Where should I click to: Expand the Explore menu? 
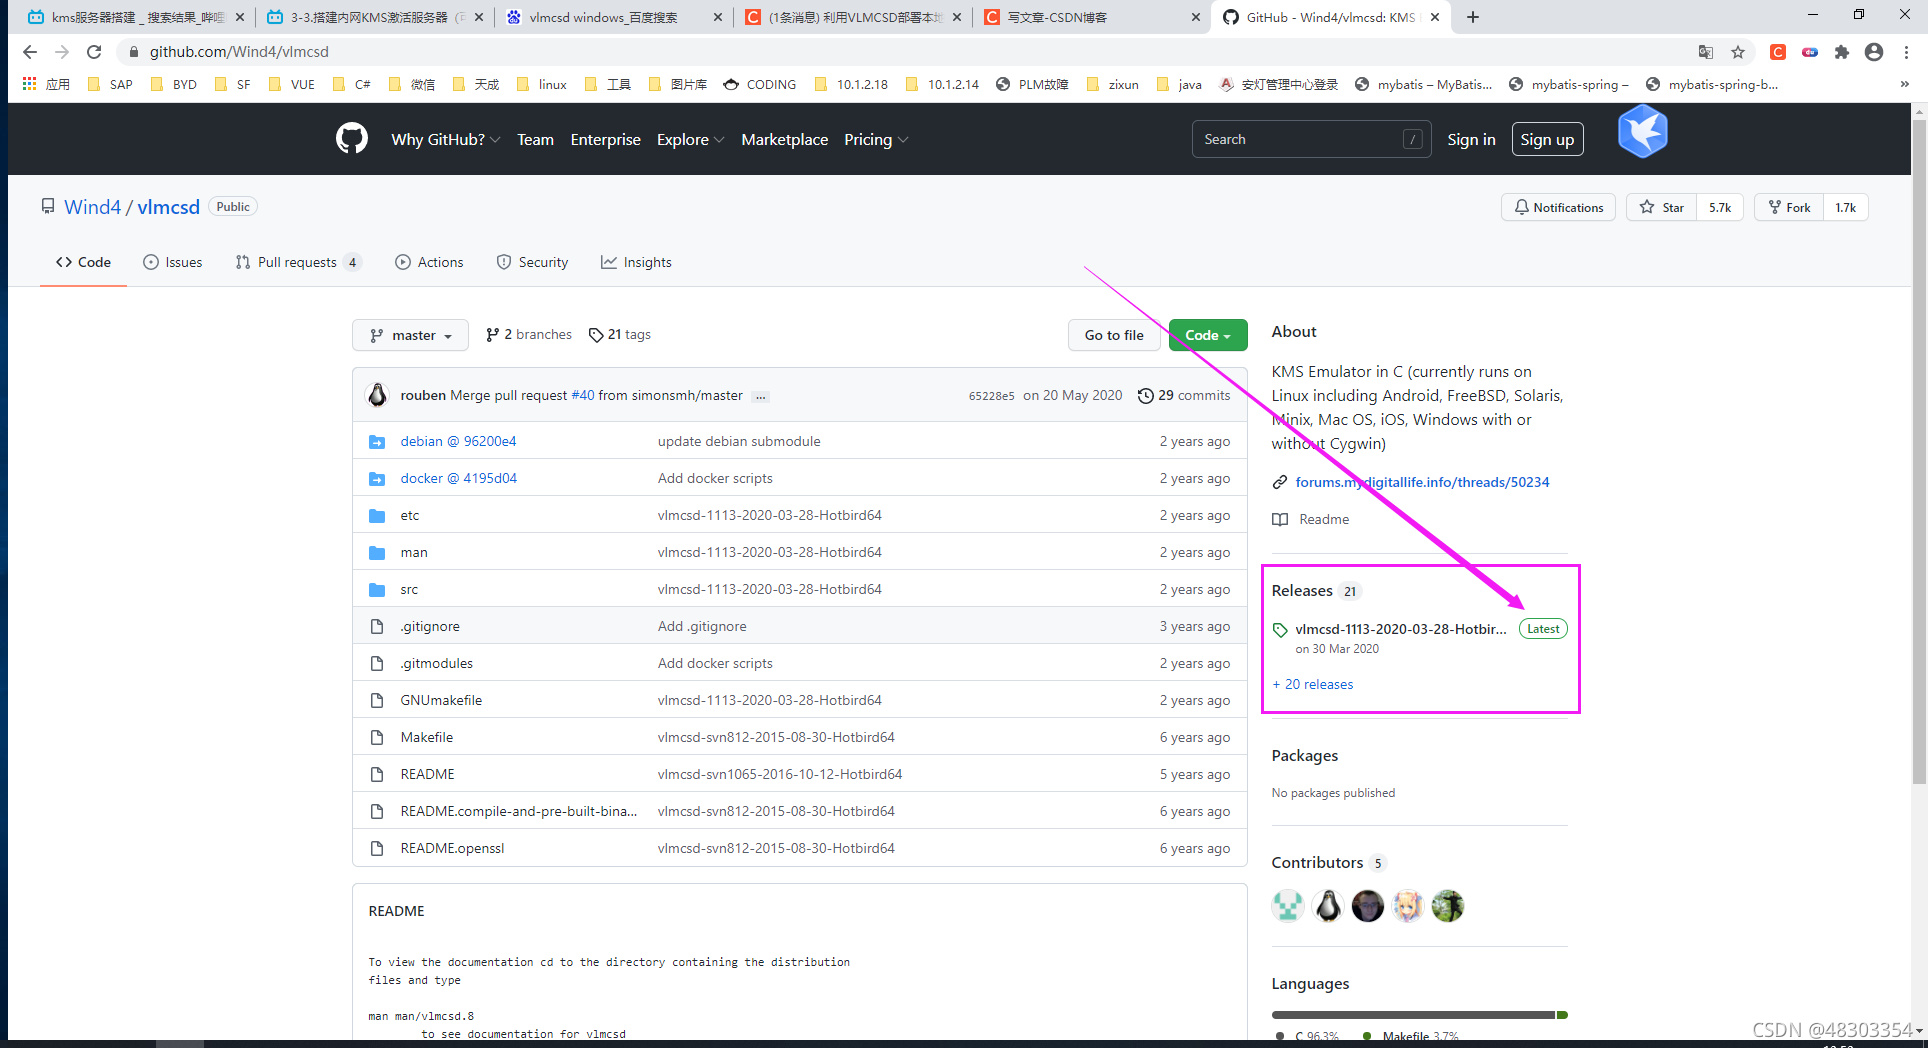[x=690, y=140]
